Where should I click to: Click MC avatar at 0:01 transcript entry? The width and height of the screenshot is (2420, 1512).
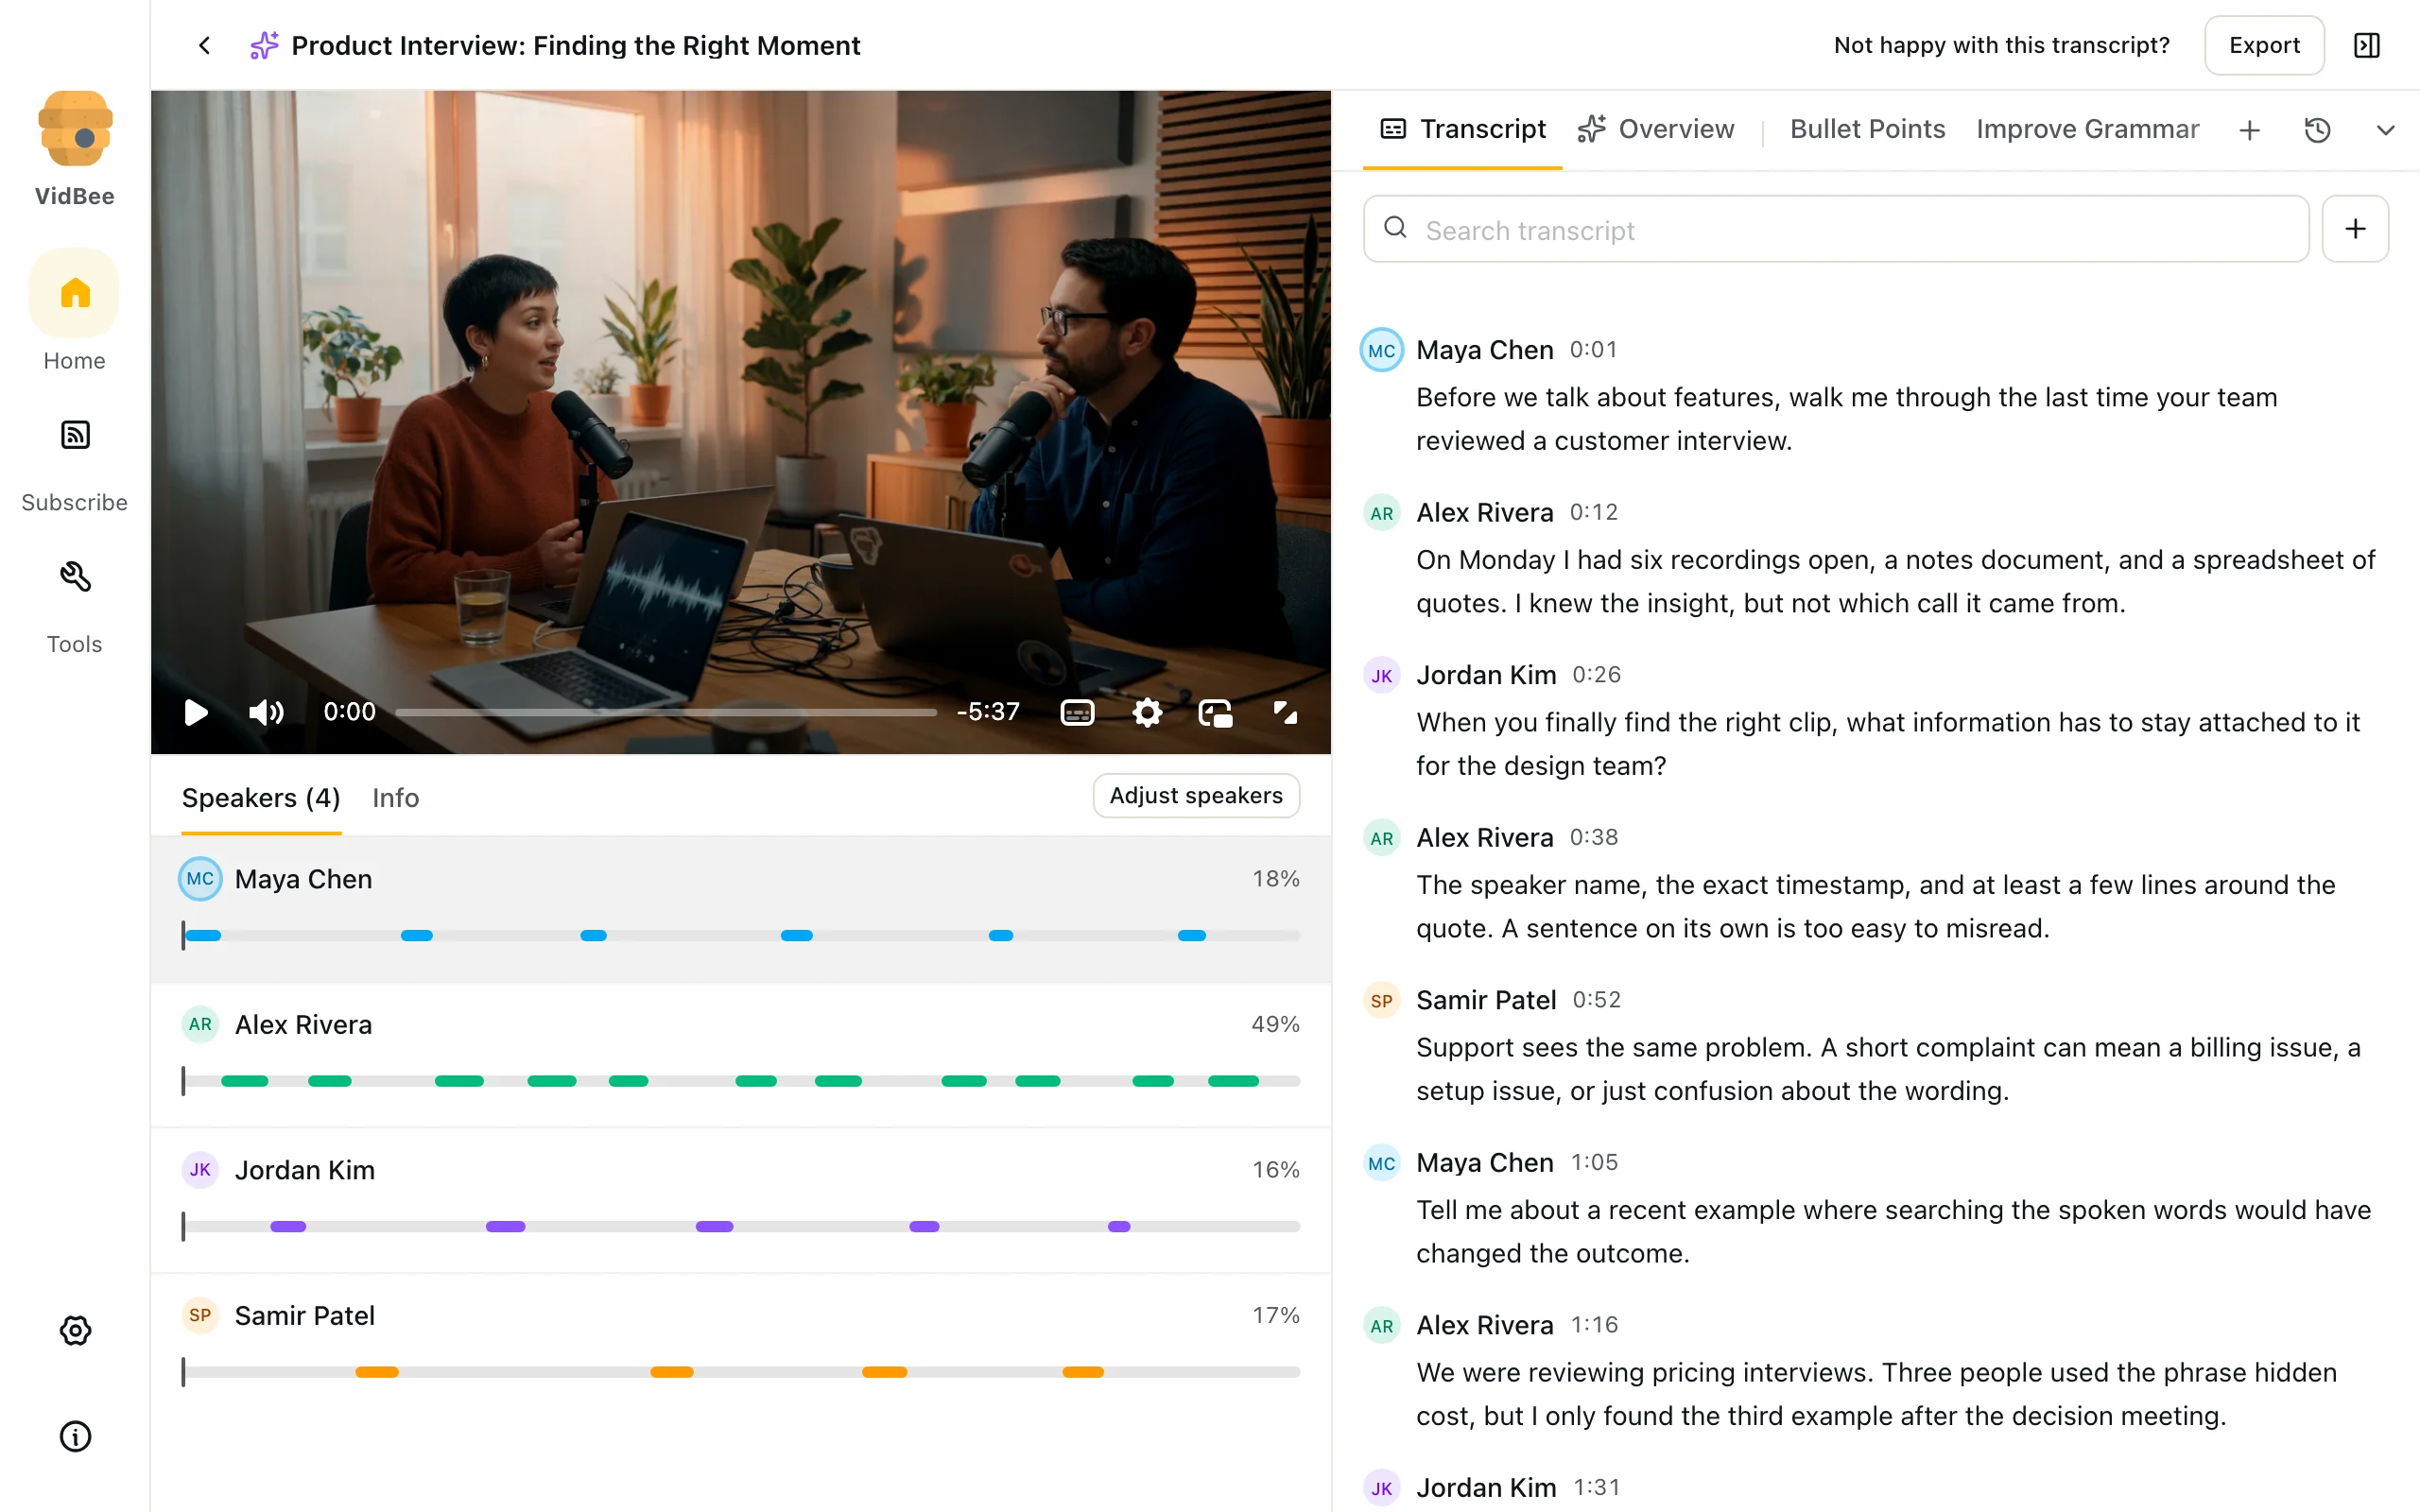tap(1382, 350)
